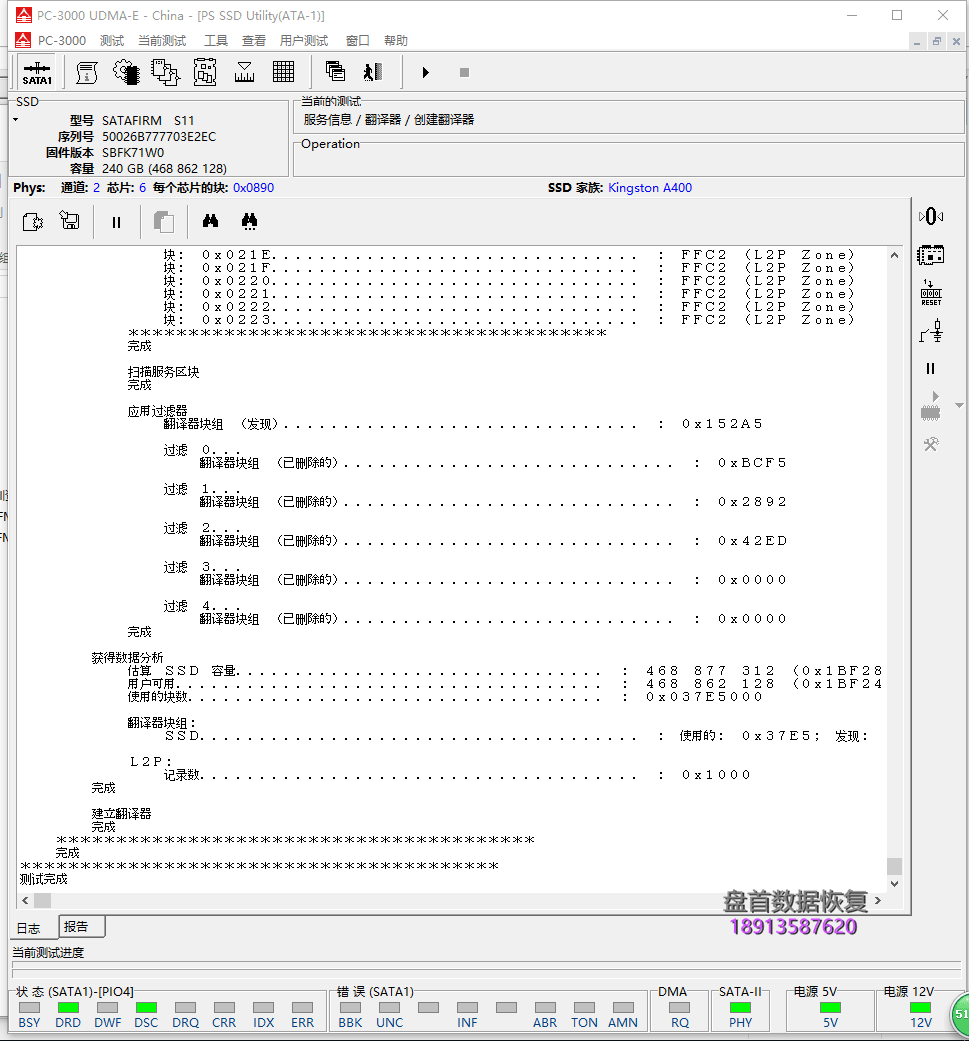Open the 用户测试 menu
This screenshot has width=969, height=1041.
[304, 40]
